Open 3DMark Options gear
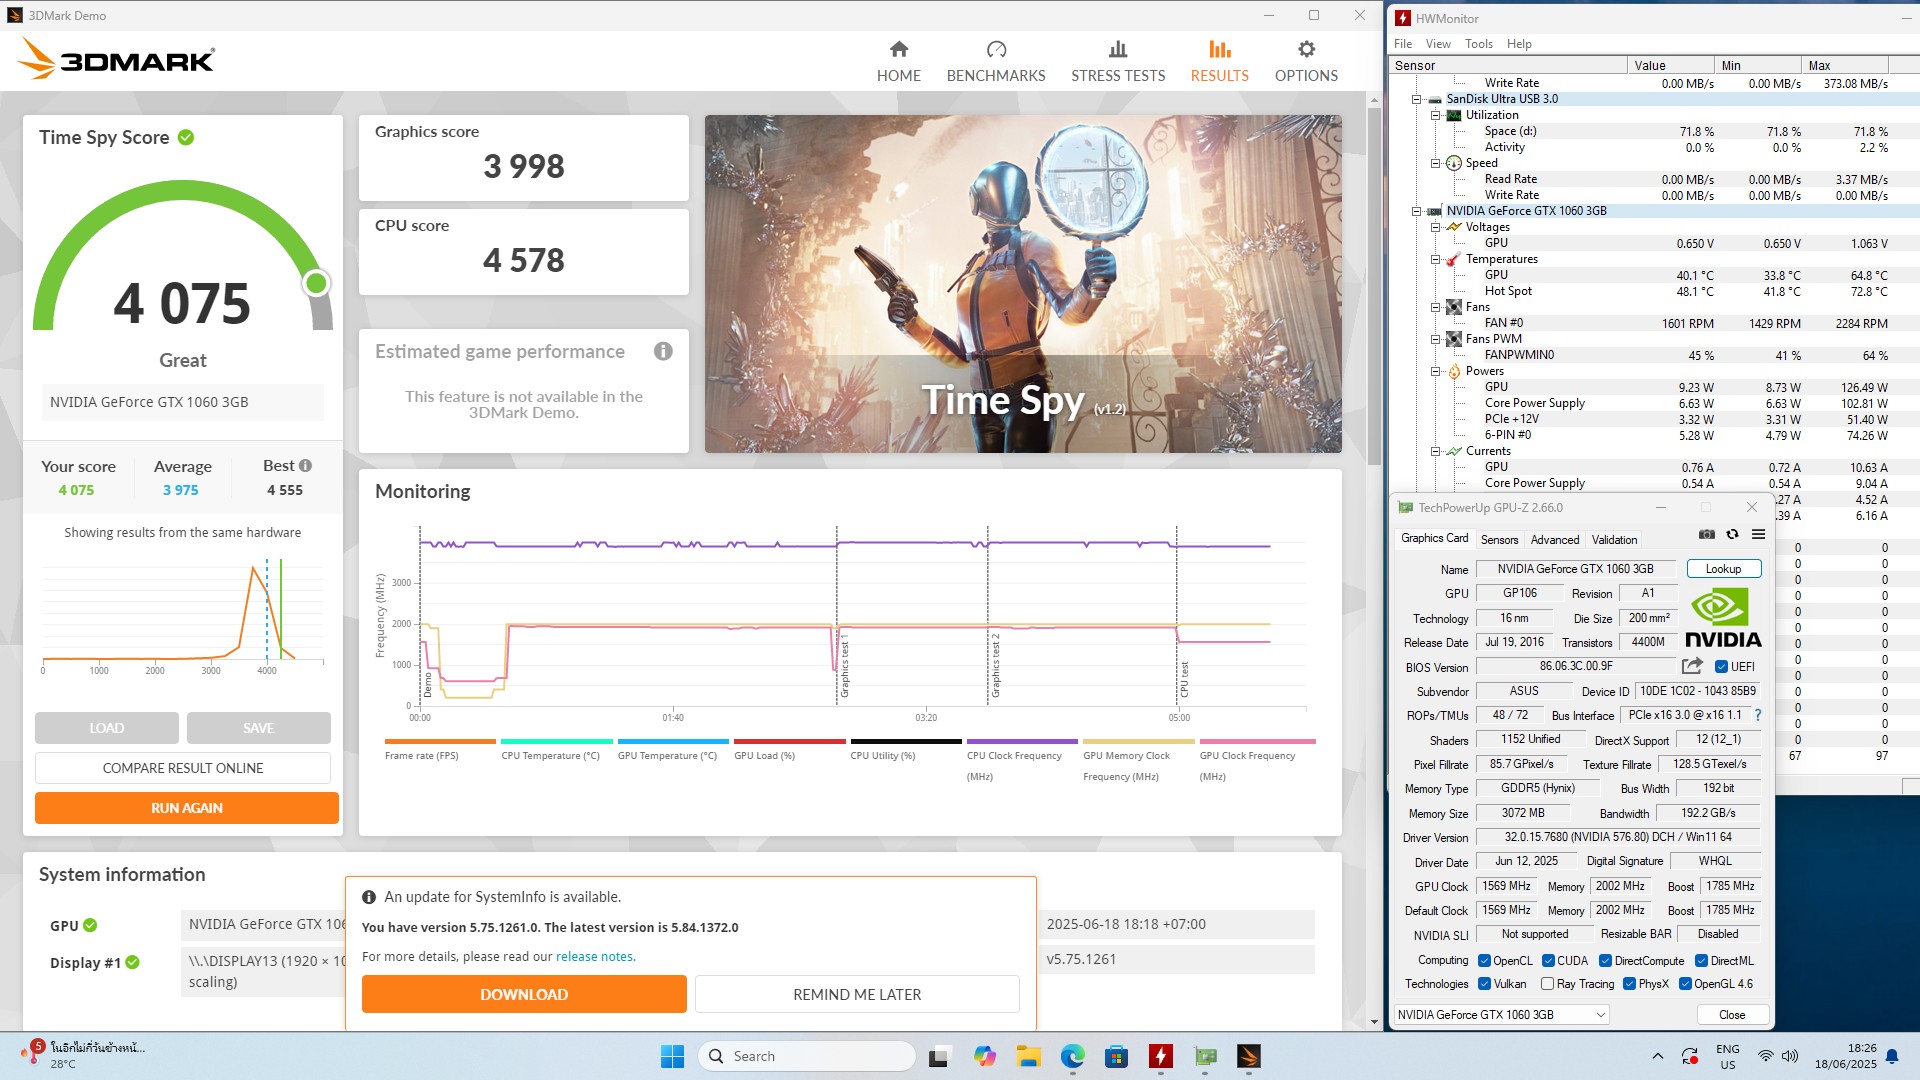Image resolution: width=1920 pixels, height=1080 pixels. 1306,61
